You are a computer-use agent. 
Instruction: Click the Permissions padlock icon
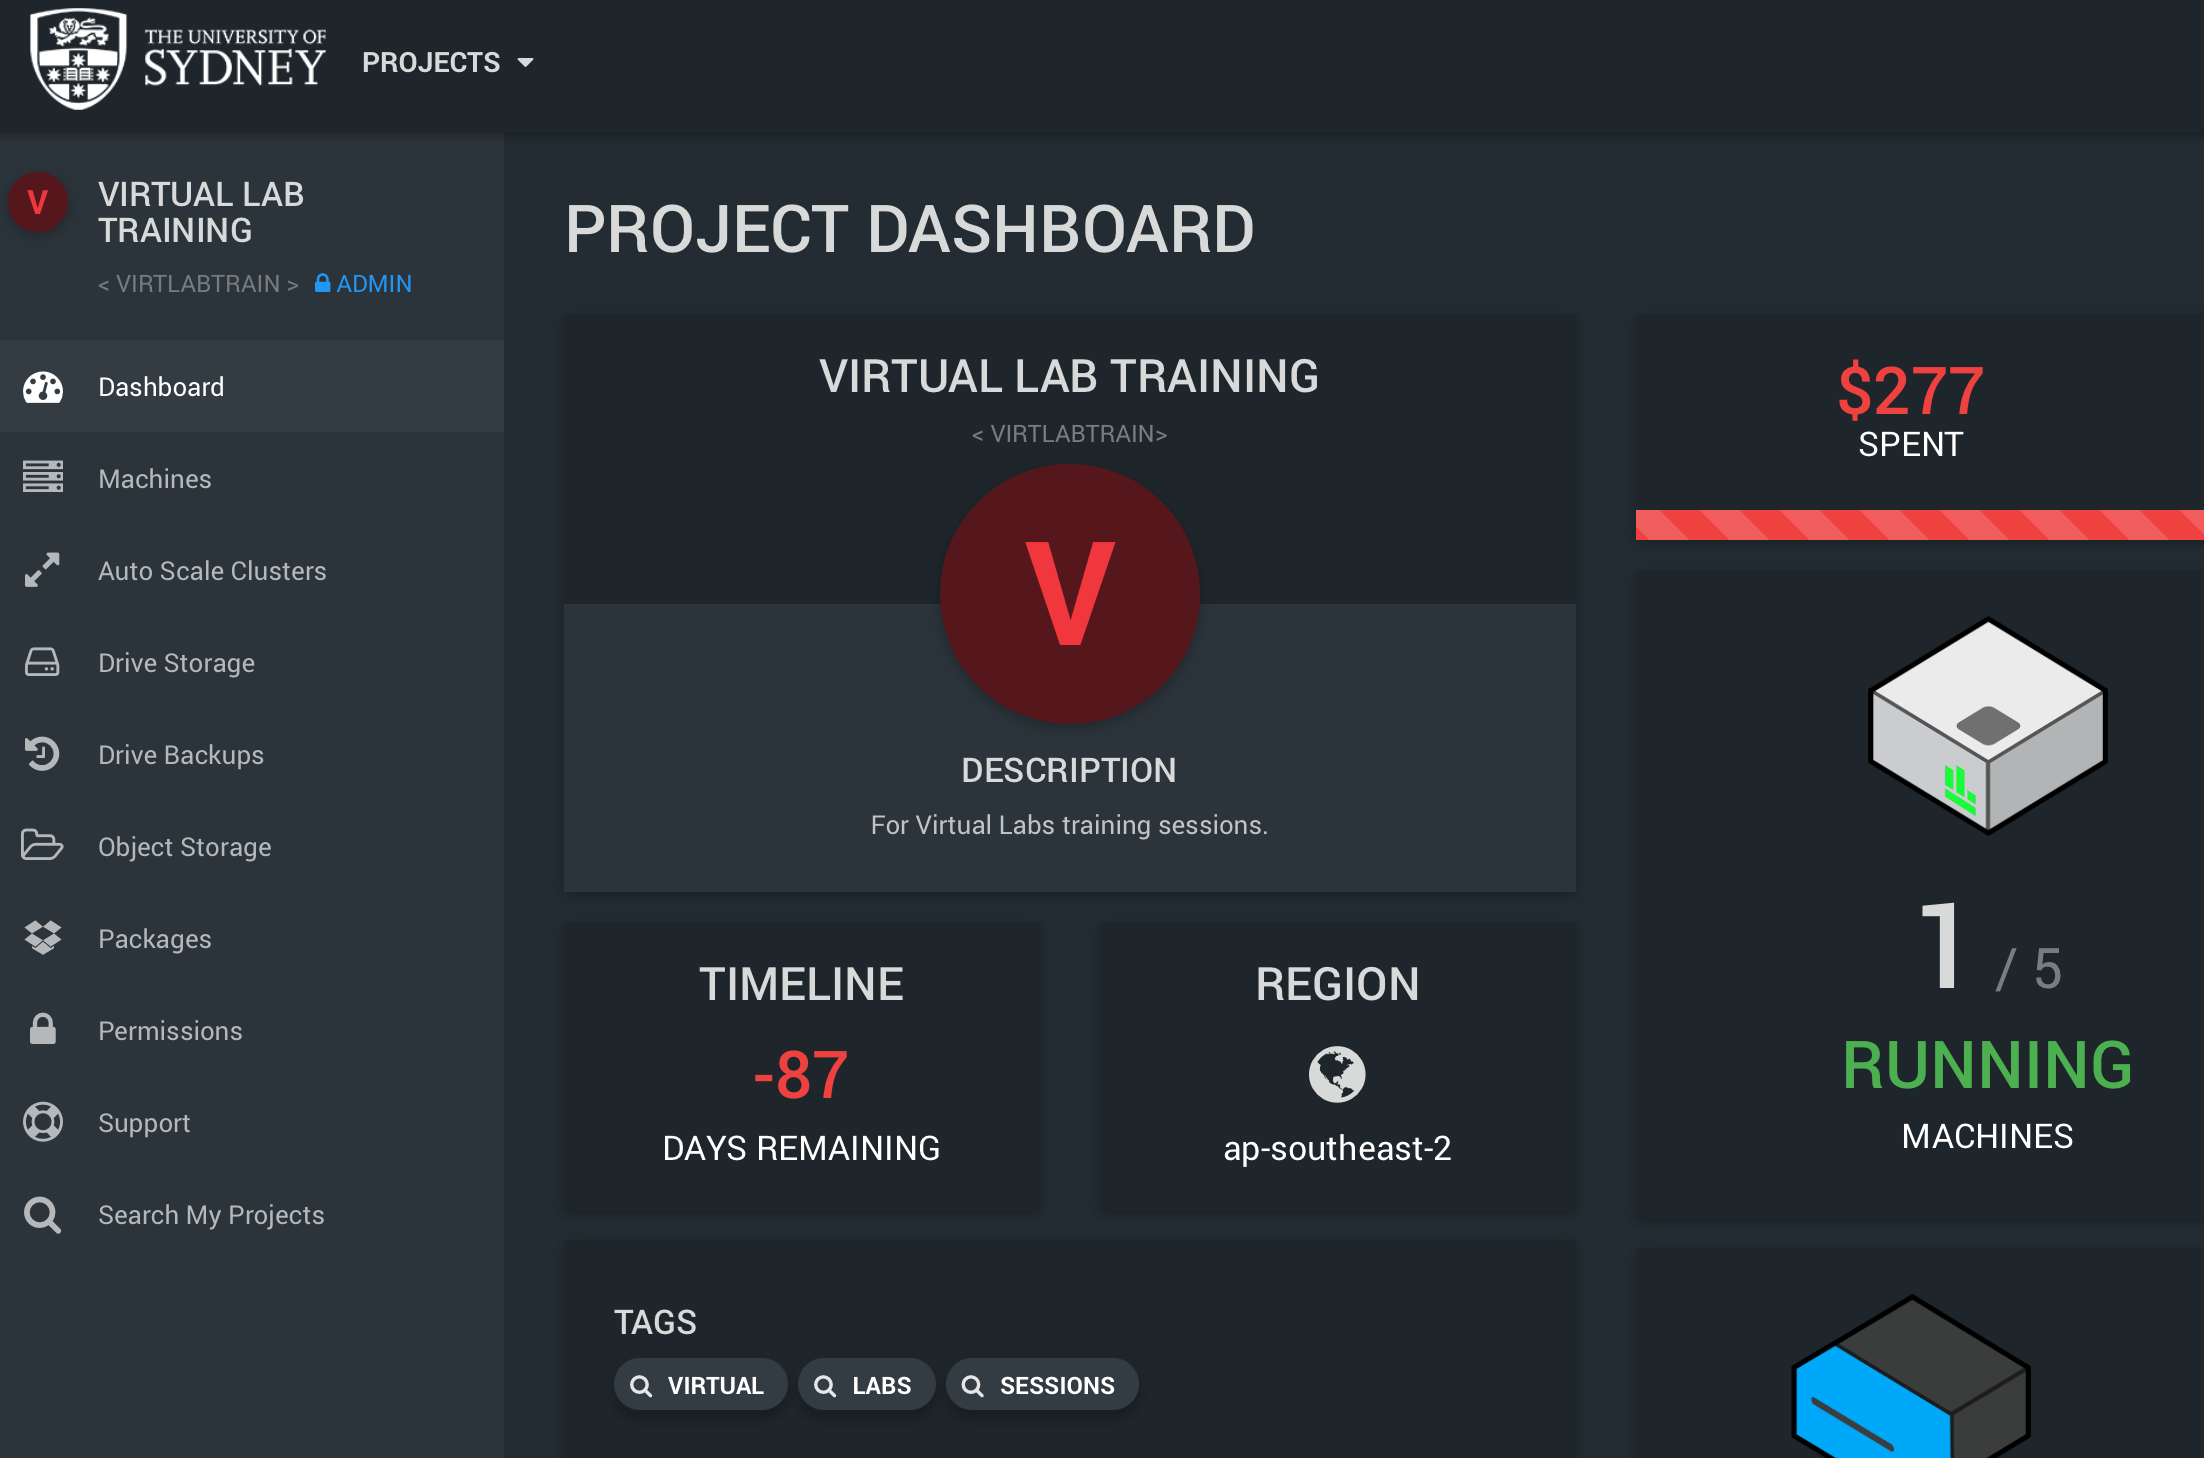point(42,1029)
